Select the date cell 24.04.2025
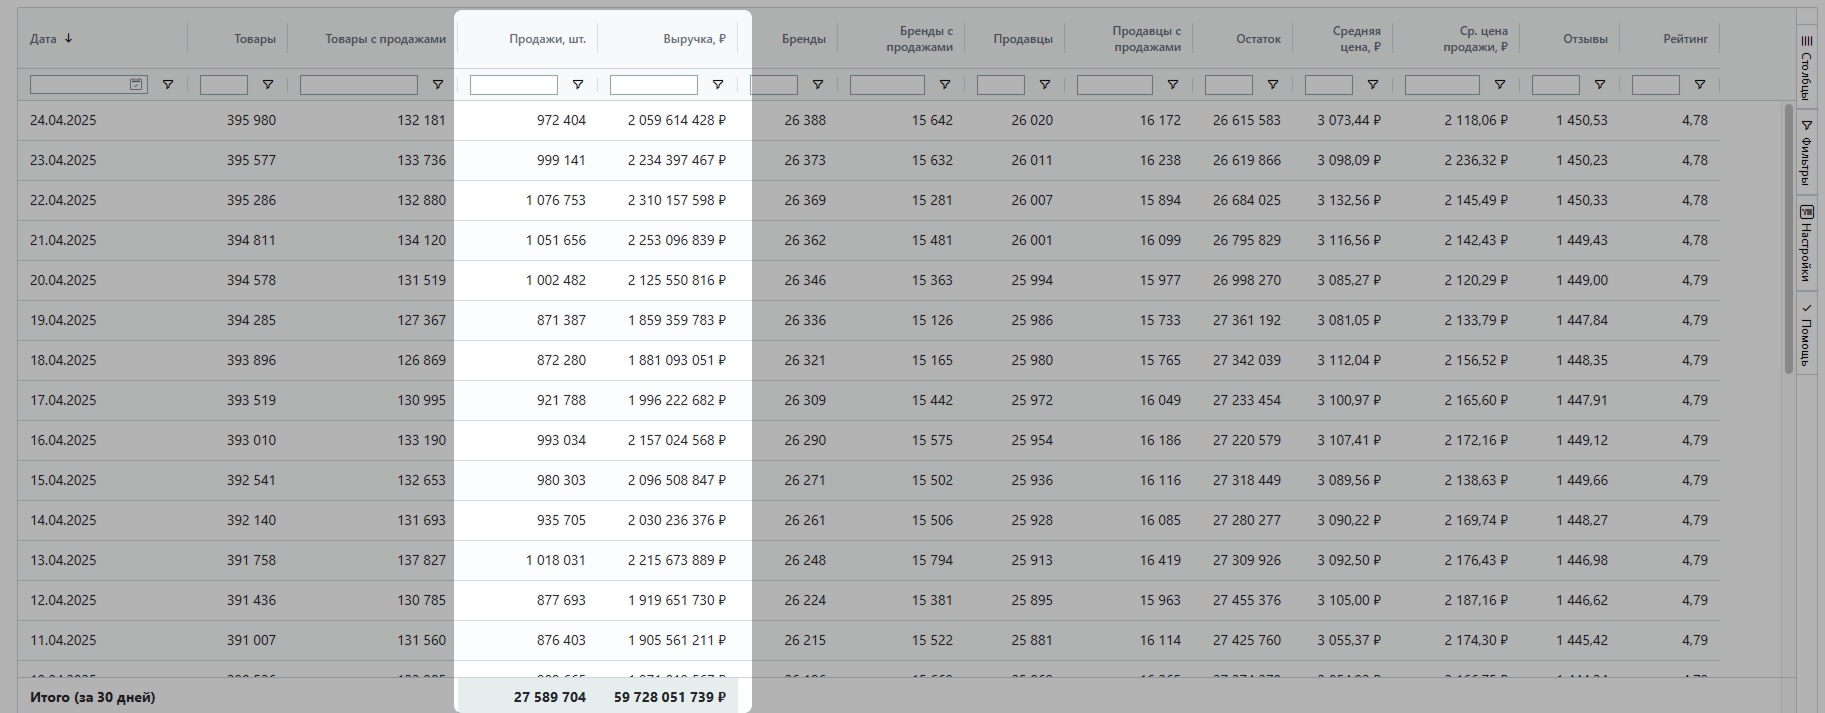This screenshot has height=713, width=1825. (x=63, y=120)
